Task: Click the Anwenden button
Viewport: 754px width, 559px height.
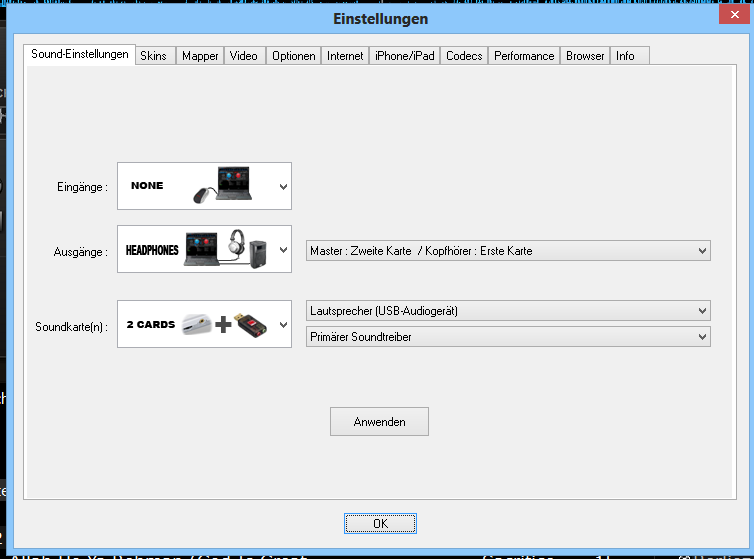Action: point(379,422)
